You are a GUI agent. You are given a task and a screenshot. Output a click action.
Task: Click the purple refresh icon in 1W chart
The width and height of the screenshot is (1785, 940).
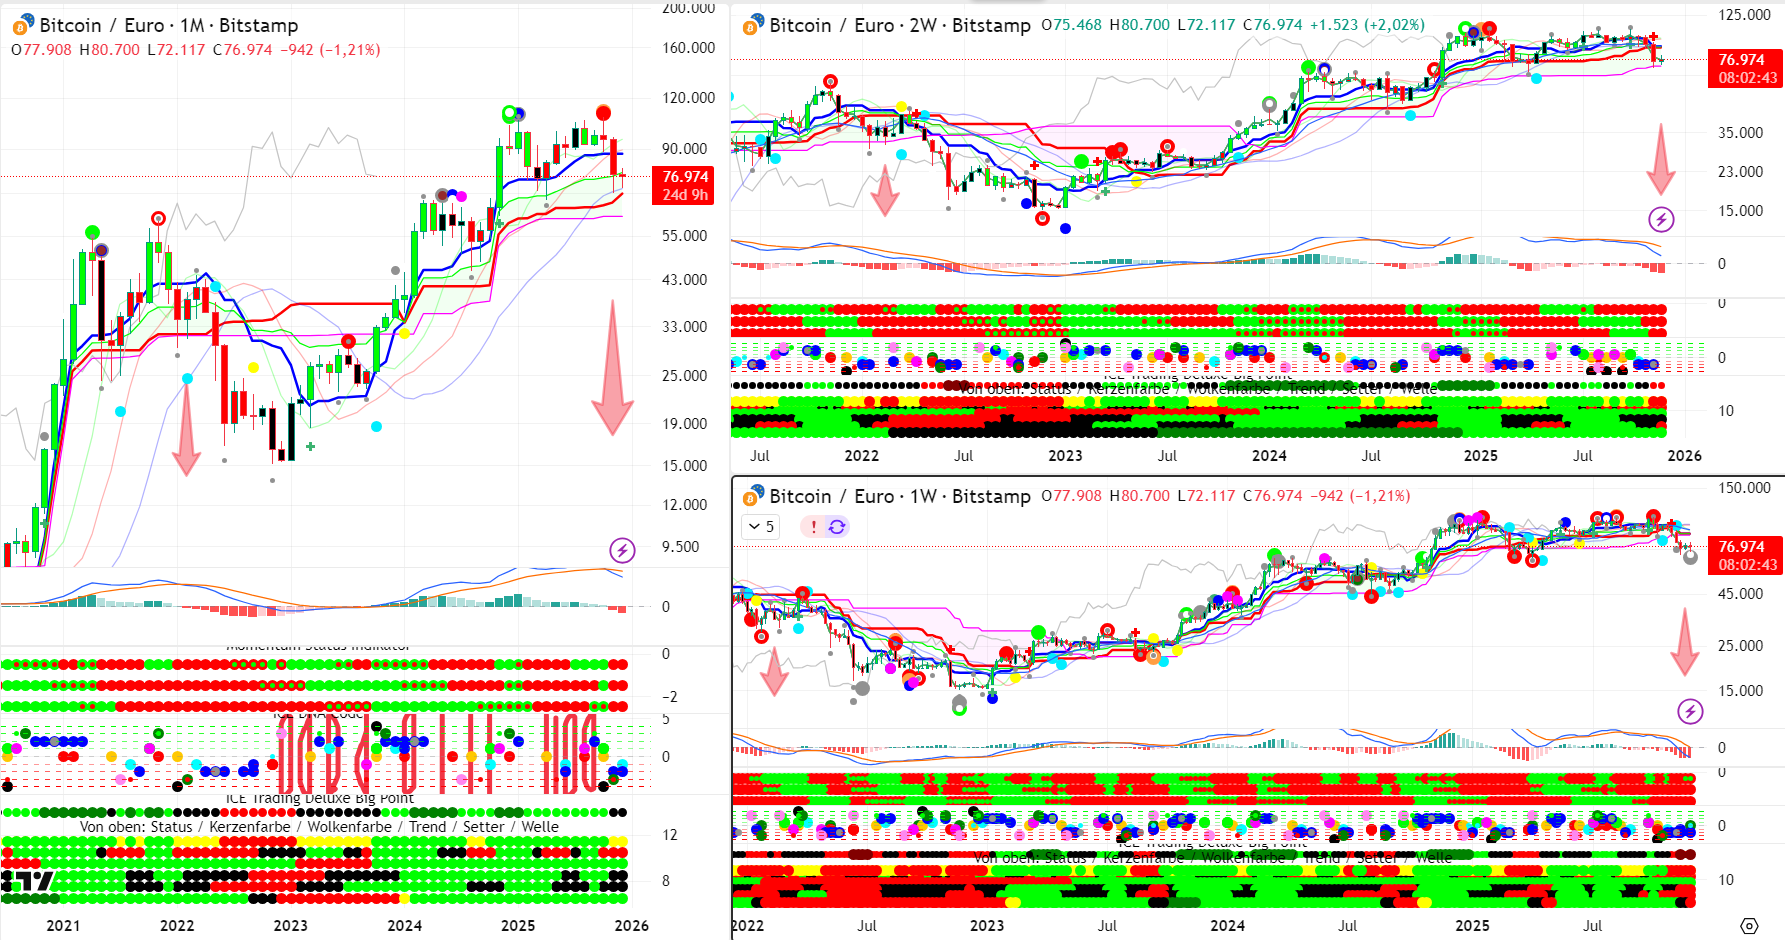tap(837, 527)
